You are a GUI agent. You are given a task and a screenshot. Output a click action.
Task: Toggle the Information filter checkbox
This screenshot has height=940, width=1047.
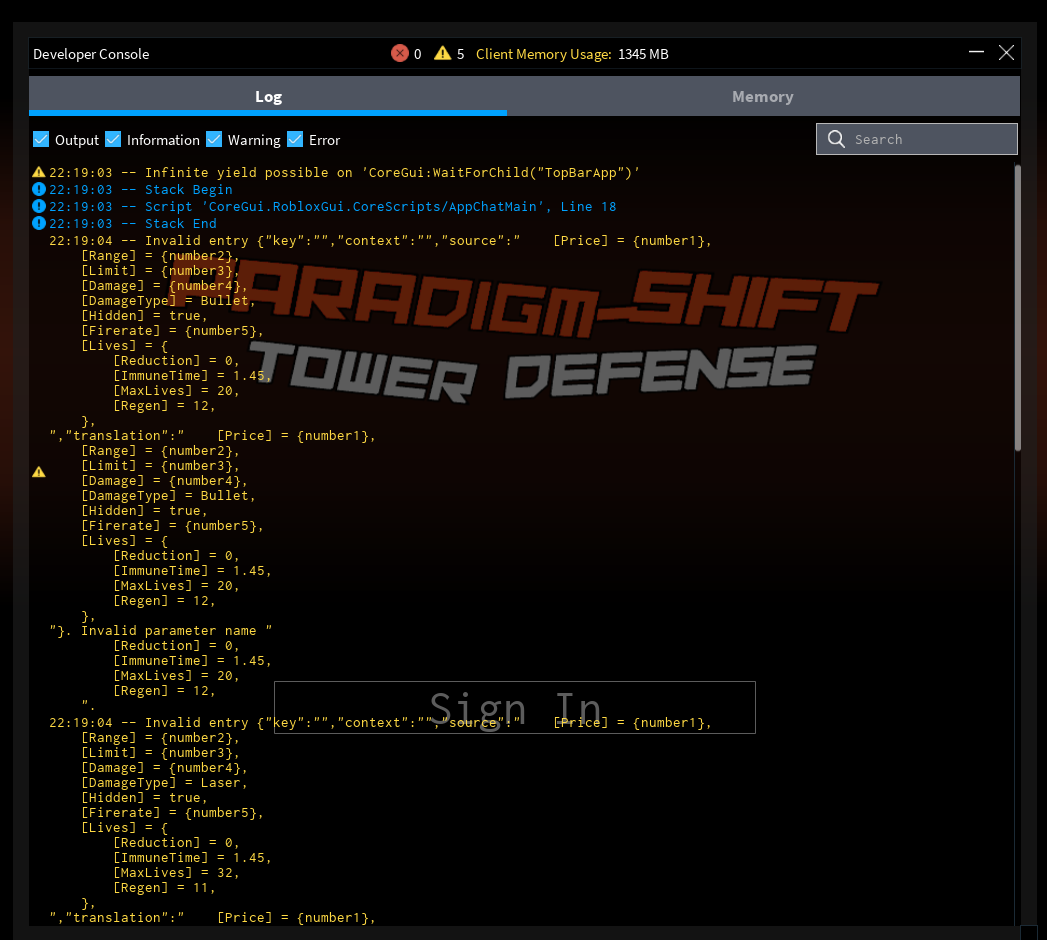click(x=113, y=139)
